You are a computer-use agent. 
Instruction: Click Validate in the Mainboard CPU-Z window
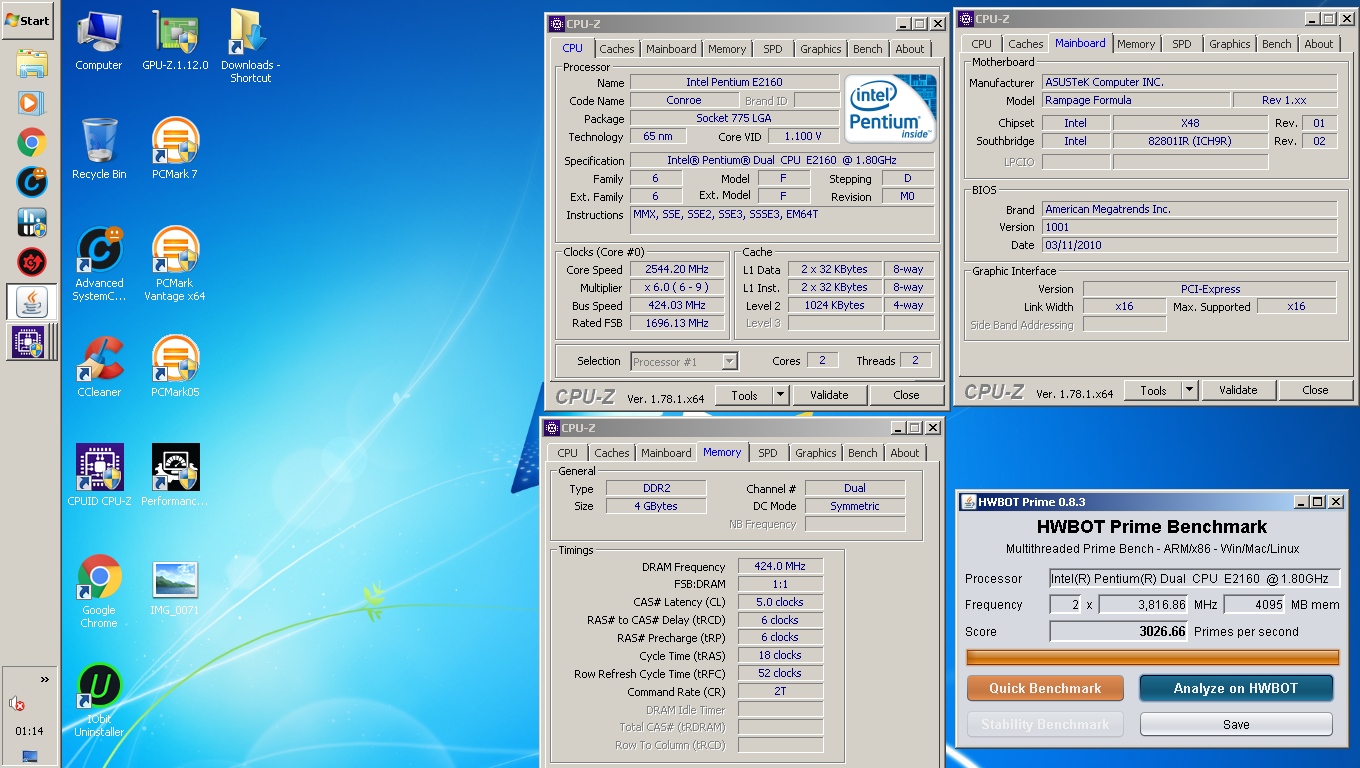[x=1238, y=390]
